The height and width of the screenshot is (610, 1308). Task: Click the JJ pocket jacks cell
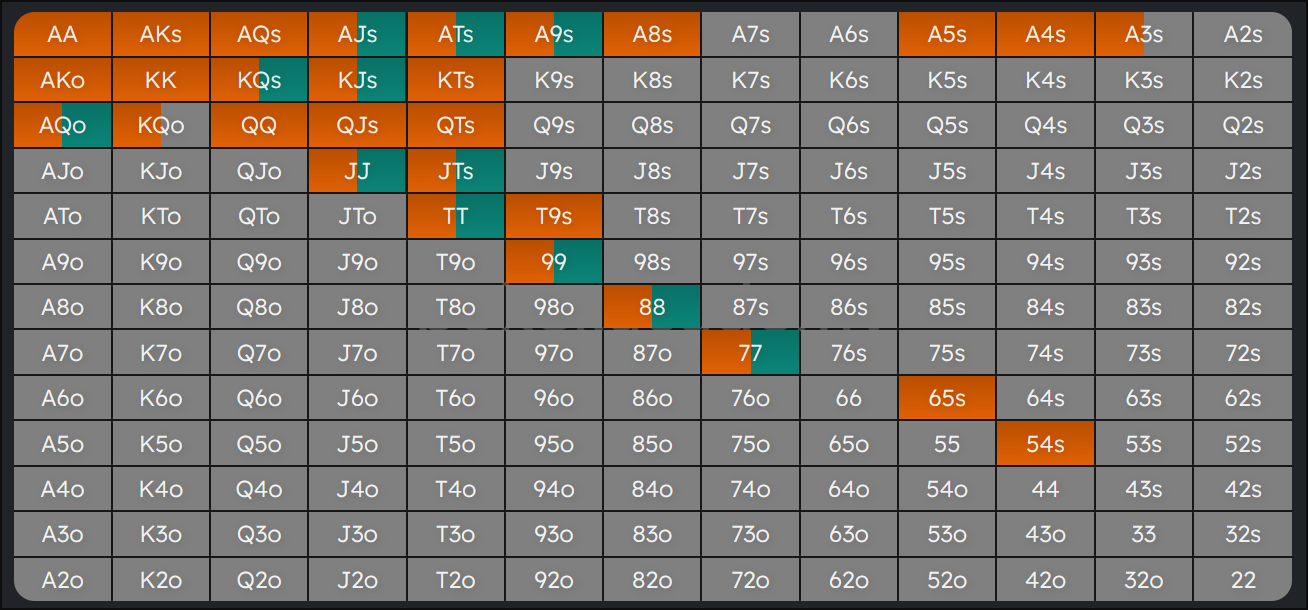tap(357, 171)
